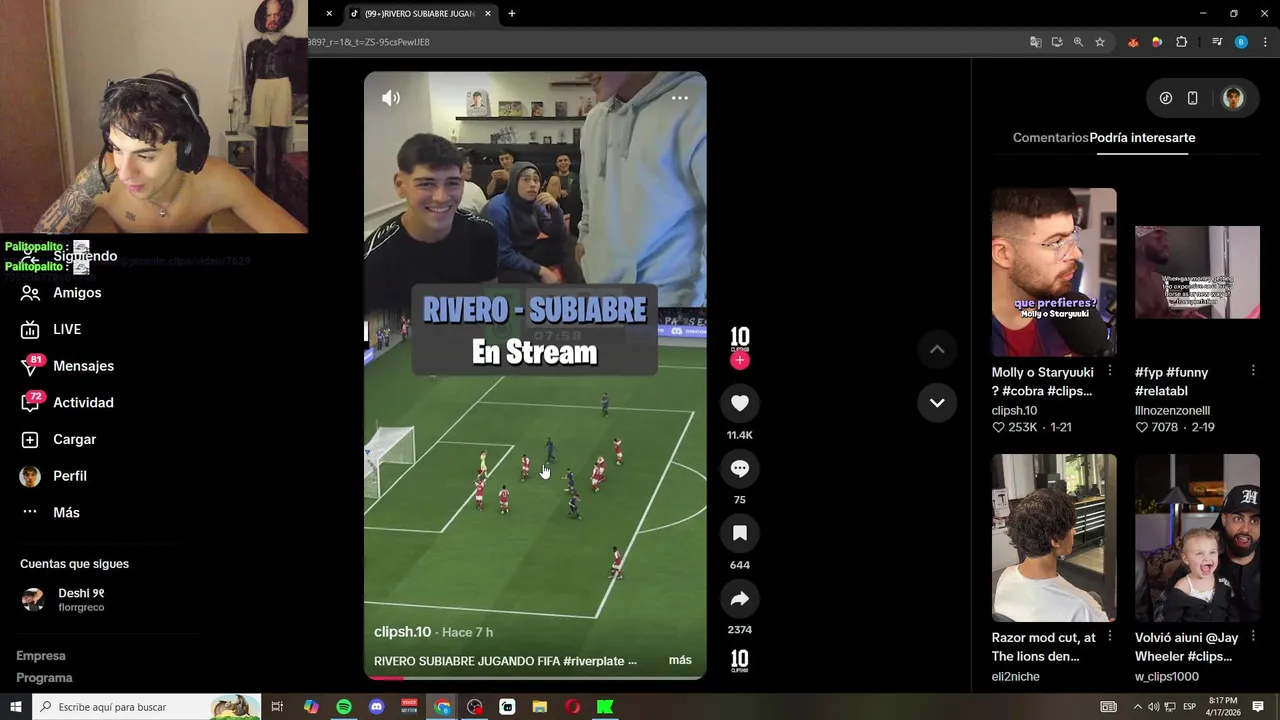Open the "Volvió aiuni" video thumbnail

pos(1197,538)
